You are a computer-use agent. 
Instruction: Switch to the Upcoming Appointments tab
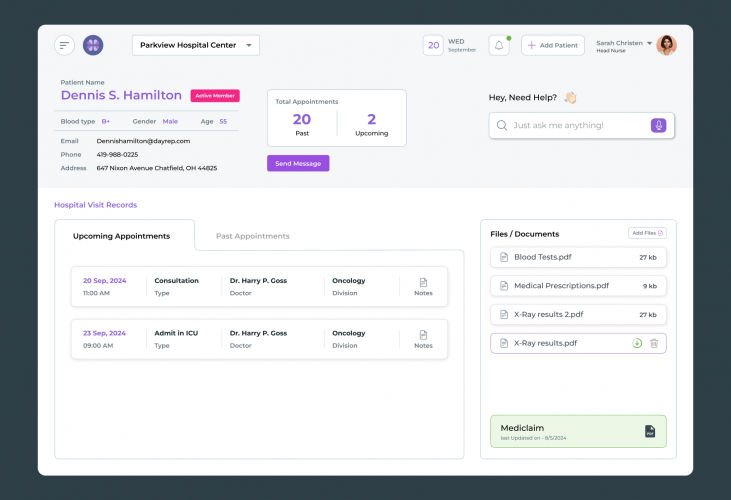(x=121, y=236)
